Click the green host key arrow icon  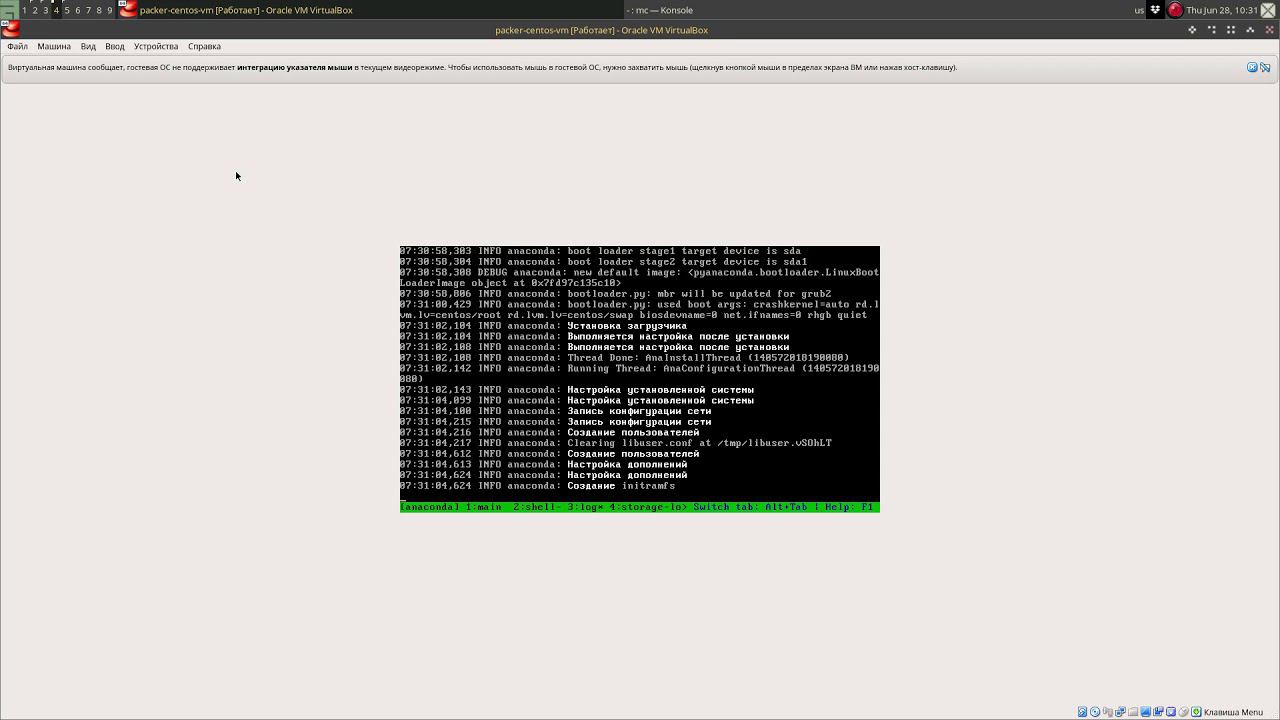tap(1196, 712)
